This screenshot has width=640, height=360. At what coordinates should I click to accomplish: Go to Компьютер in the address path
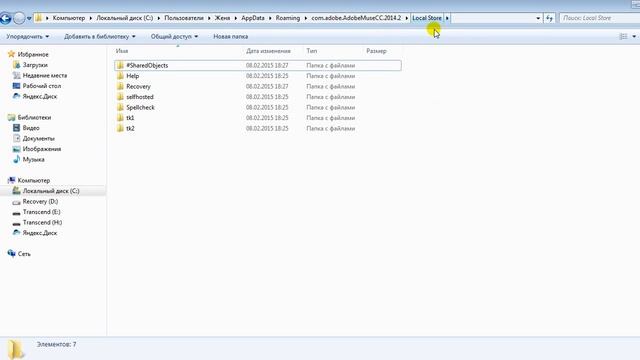(x=69, y=18)
